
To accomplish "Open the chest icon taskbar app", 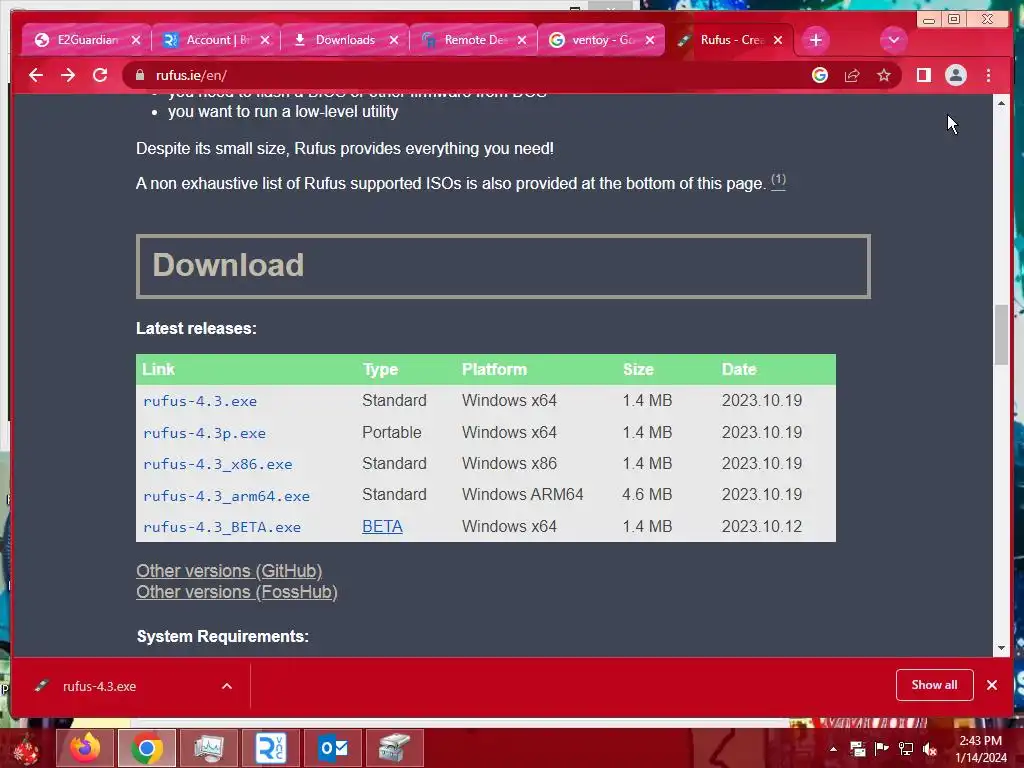I will [394, 748].
